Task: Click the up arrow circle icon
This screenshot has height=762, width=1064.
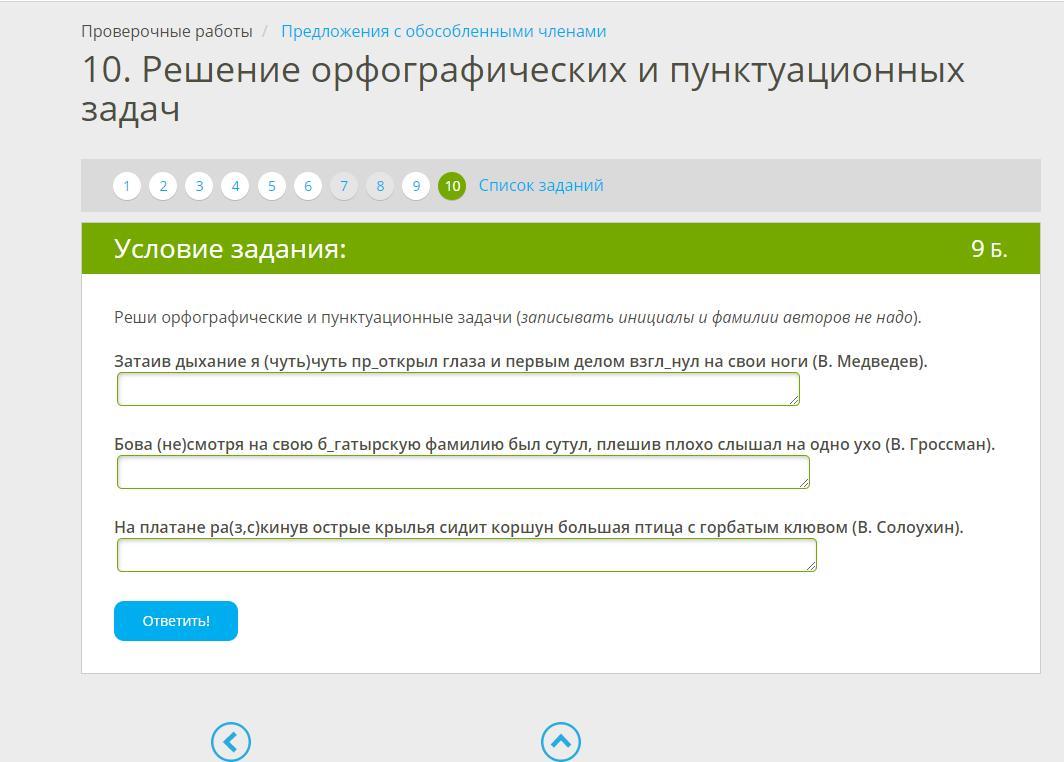Action: 561,742
